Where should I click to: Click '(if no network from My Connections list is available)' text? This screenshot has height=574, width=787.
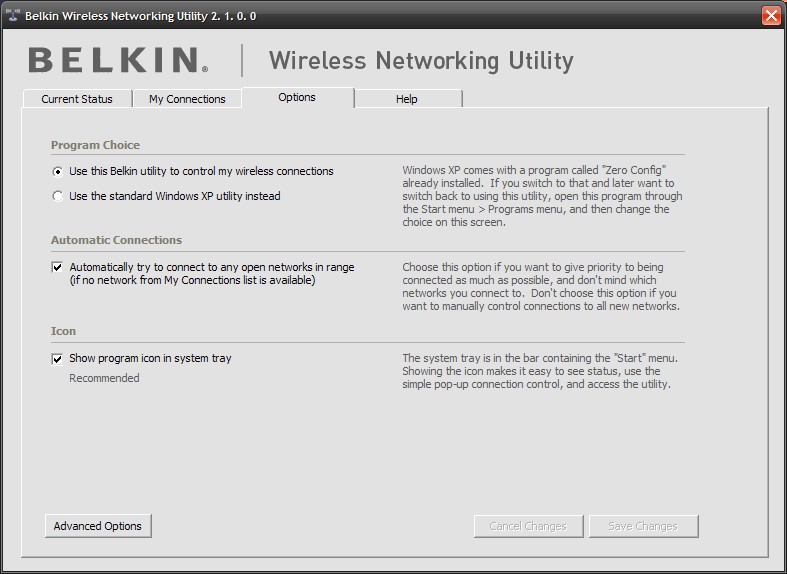[192, 280]
